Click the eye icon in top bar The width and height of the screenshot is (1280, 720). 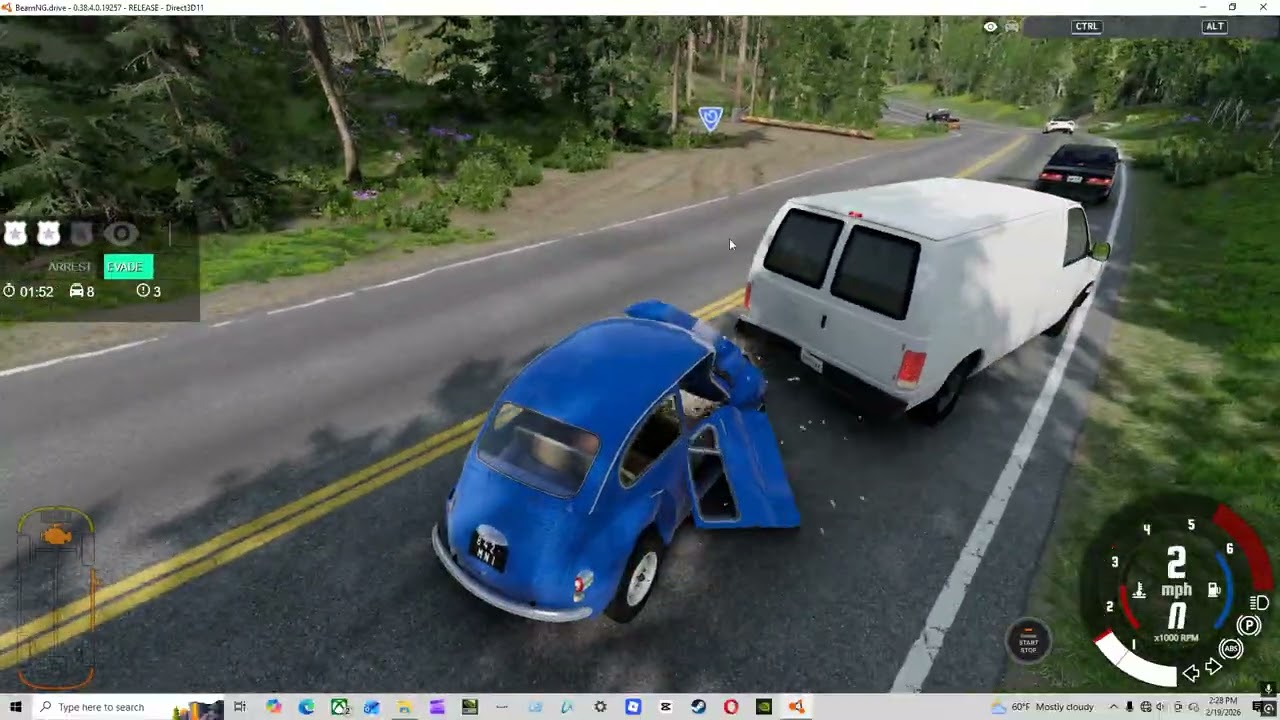990,27
